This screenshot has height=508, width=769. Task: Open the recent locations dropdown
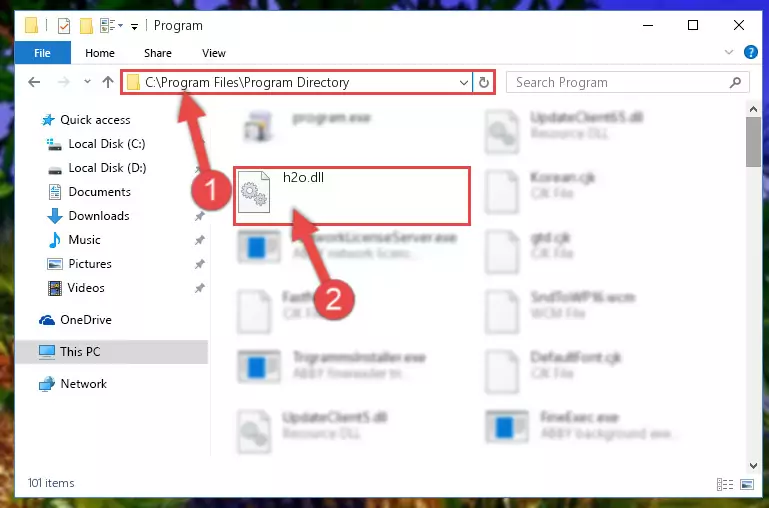87,82
